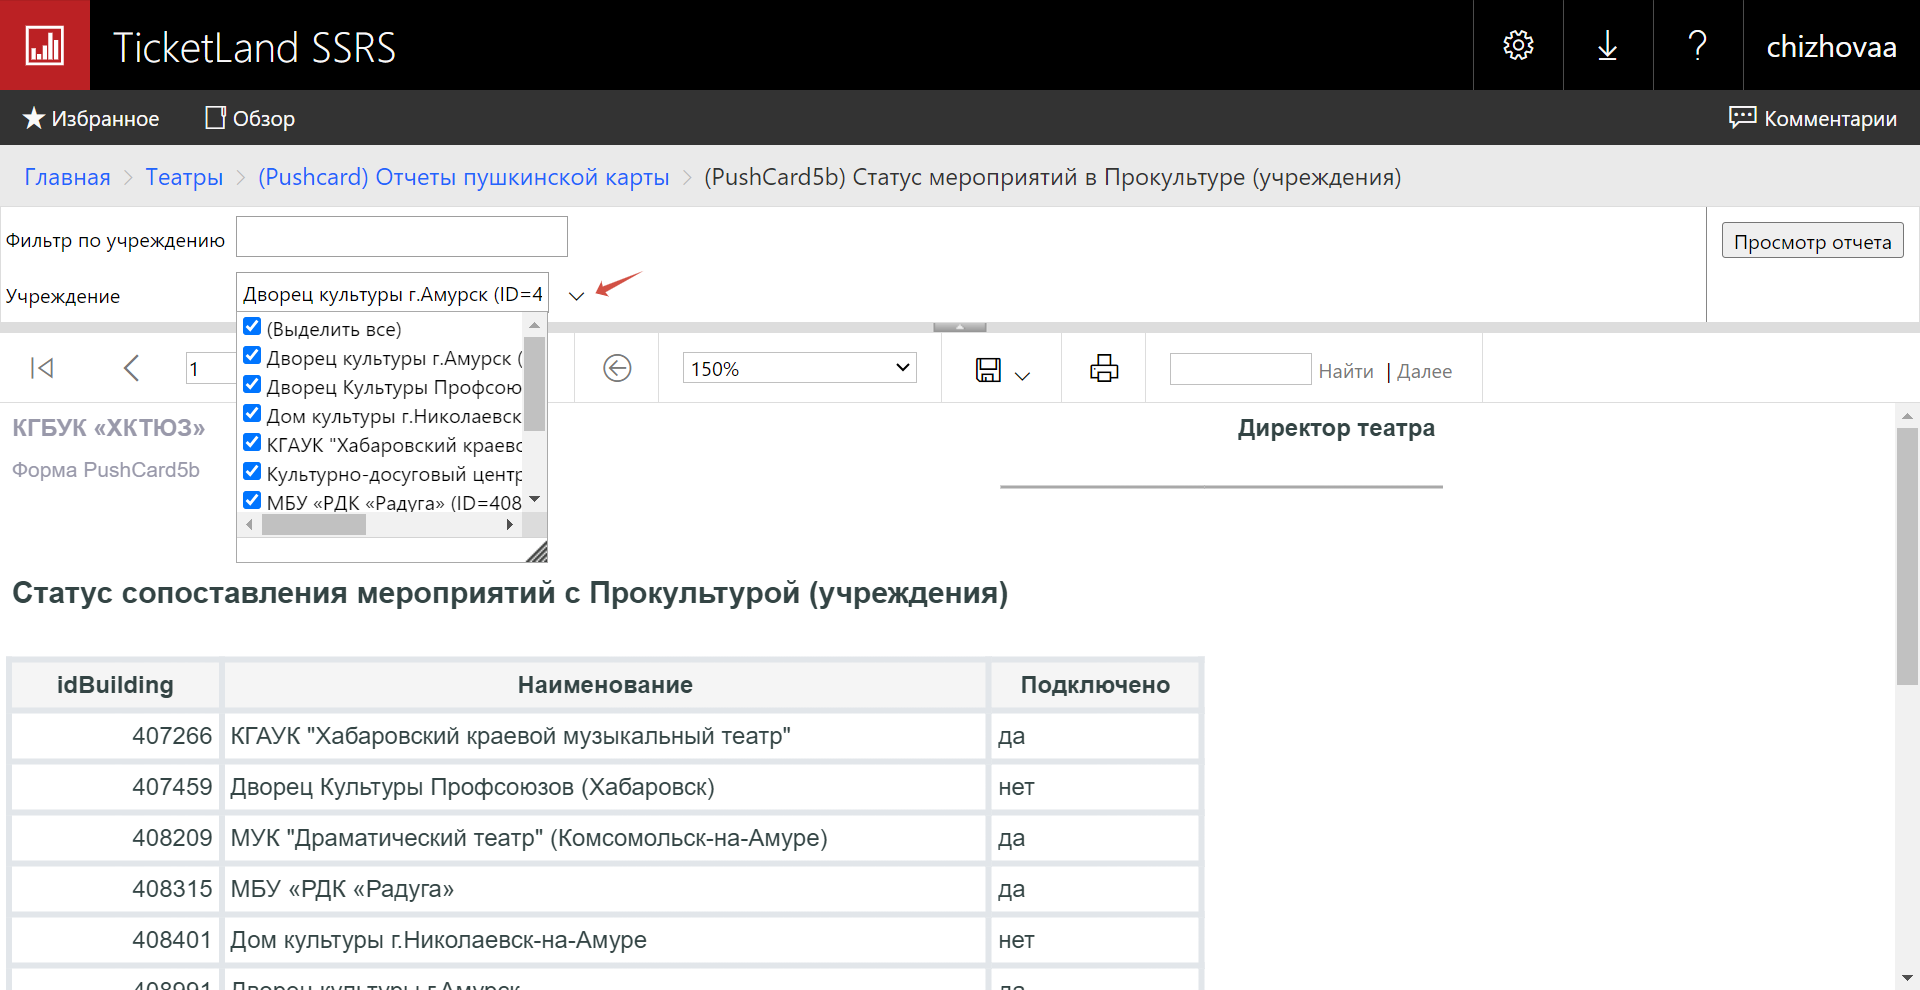Expand the export format chevron
This screenshot has height=990, width=1920.
pyautogui.click(x=1022, y=375)
